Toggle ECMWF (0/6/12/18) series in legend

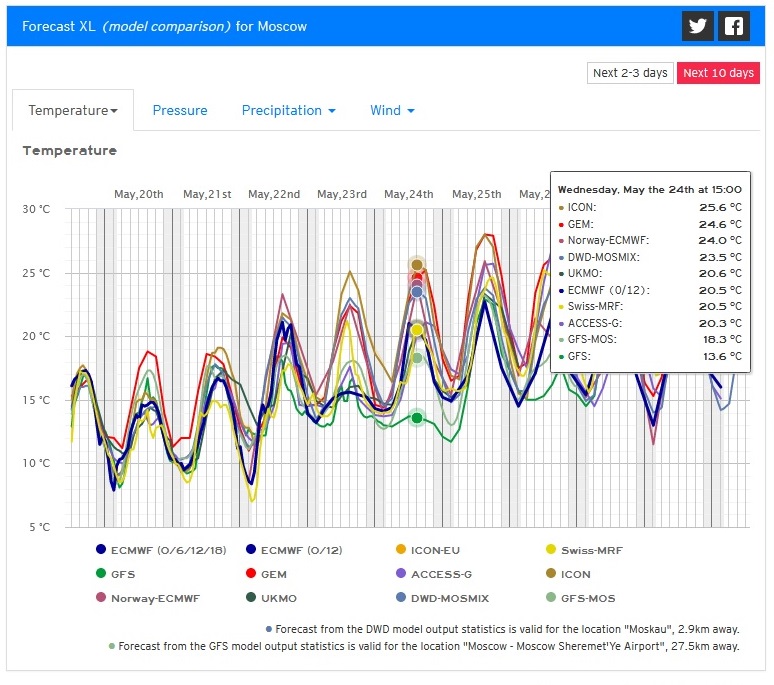pyautogui.click(x=161, y=550)
